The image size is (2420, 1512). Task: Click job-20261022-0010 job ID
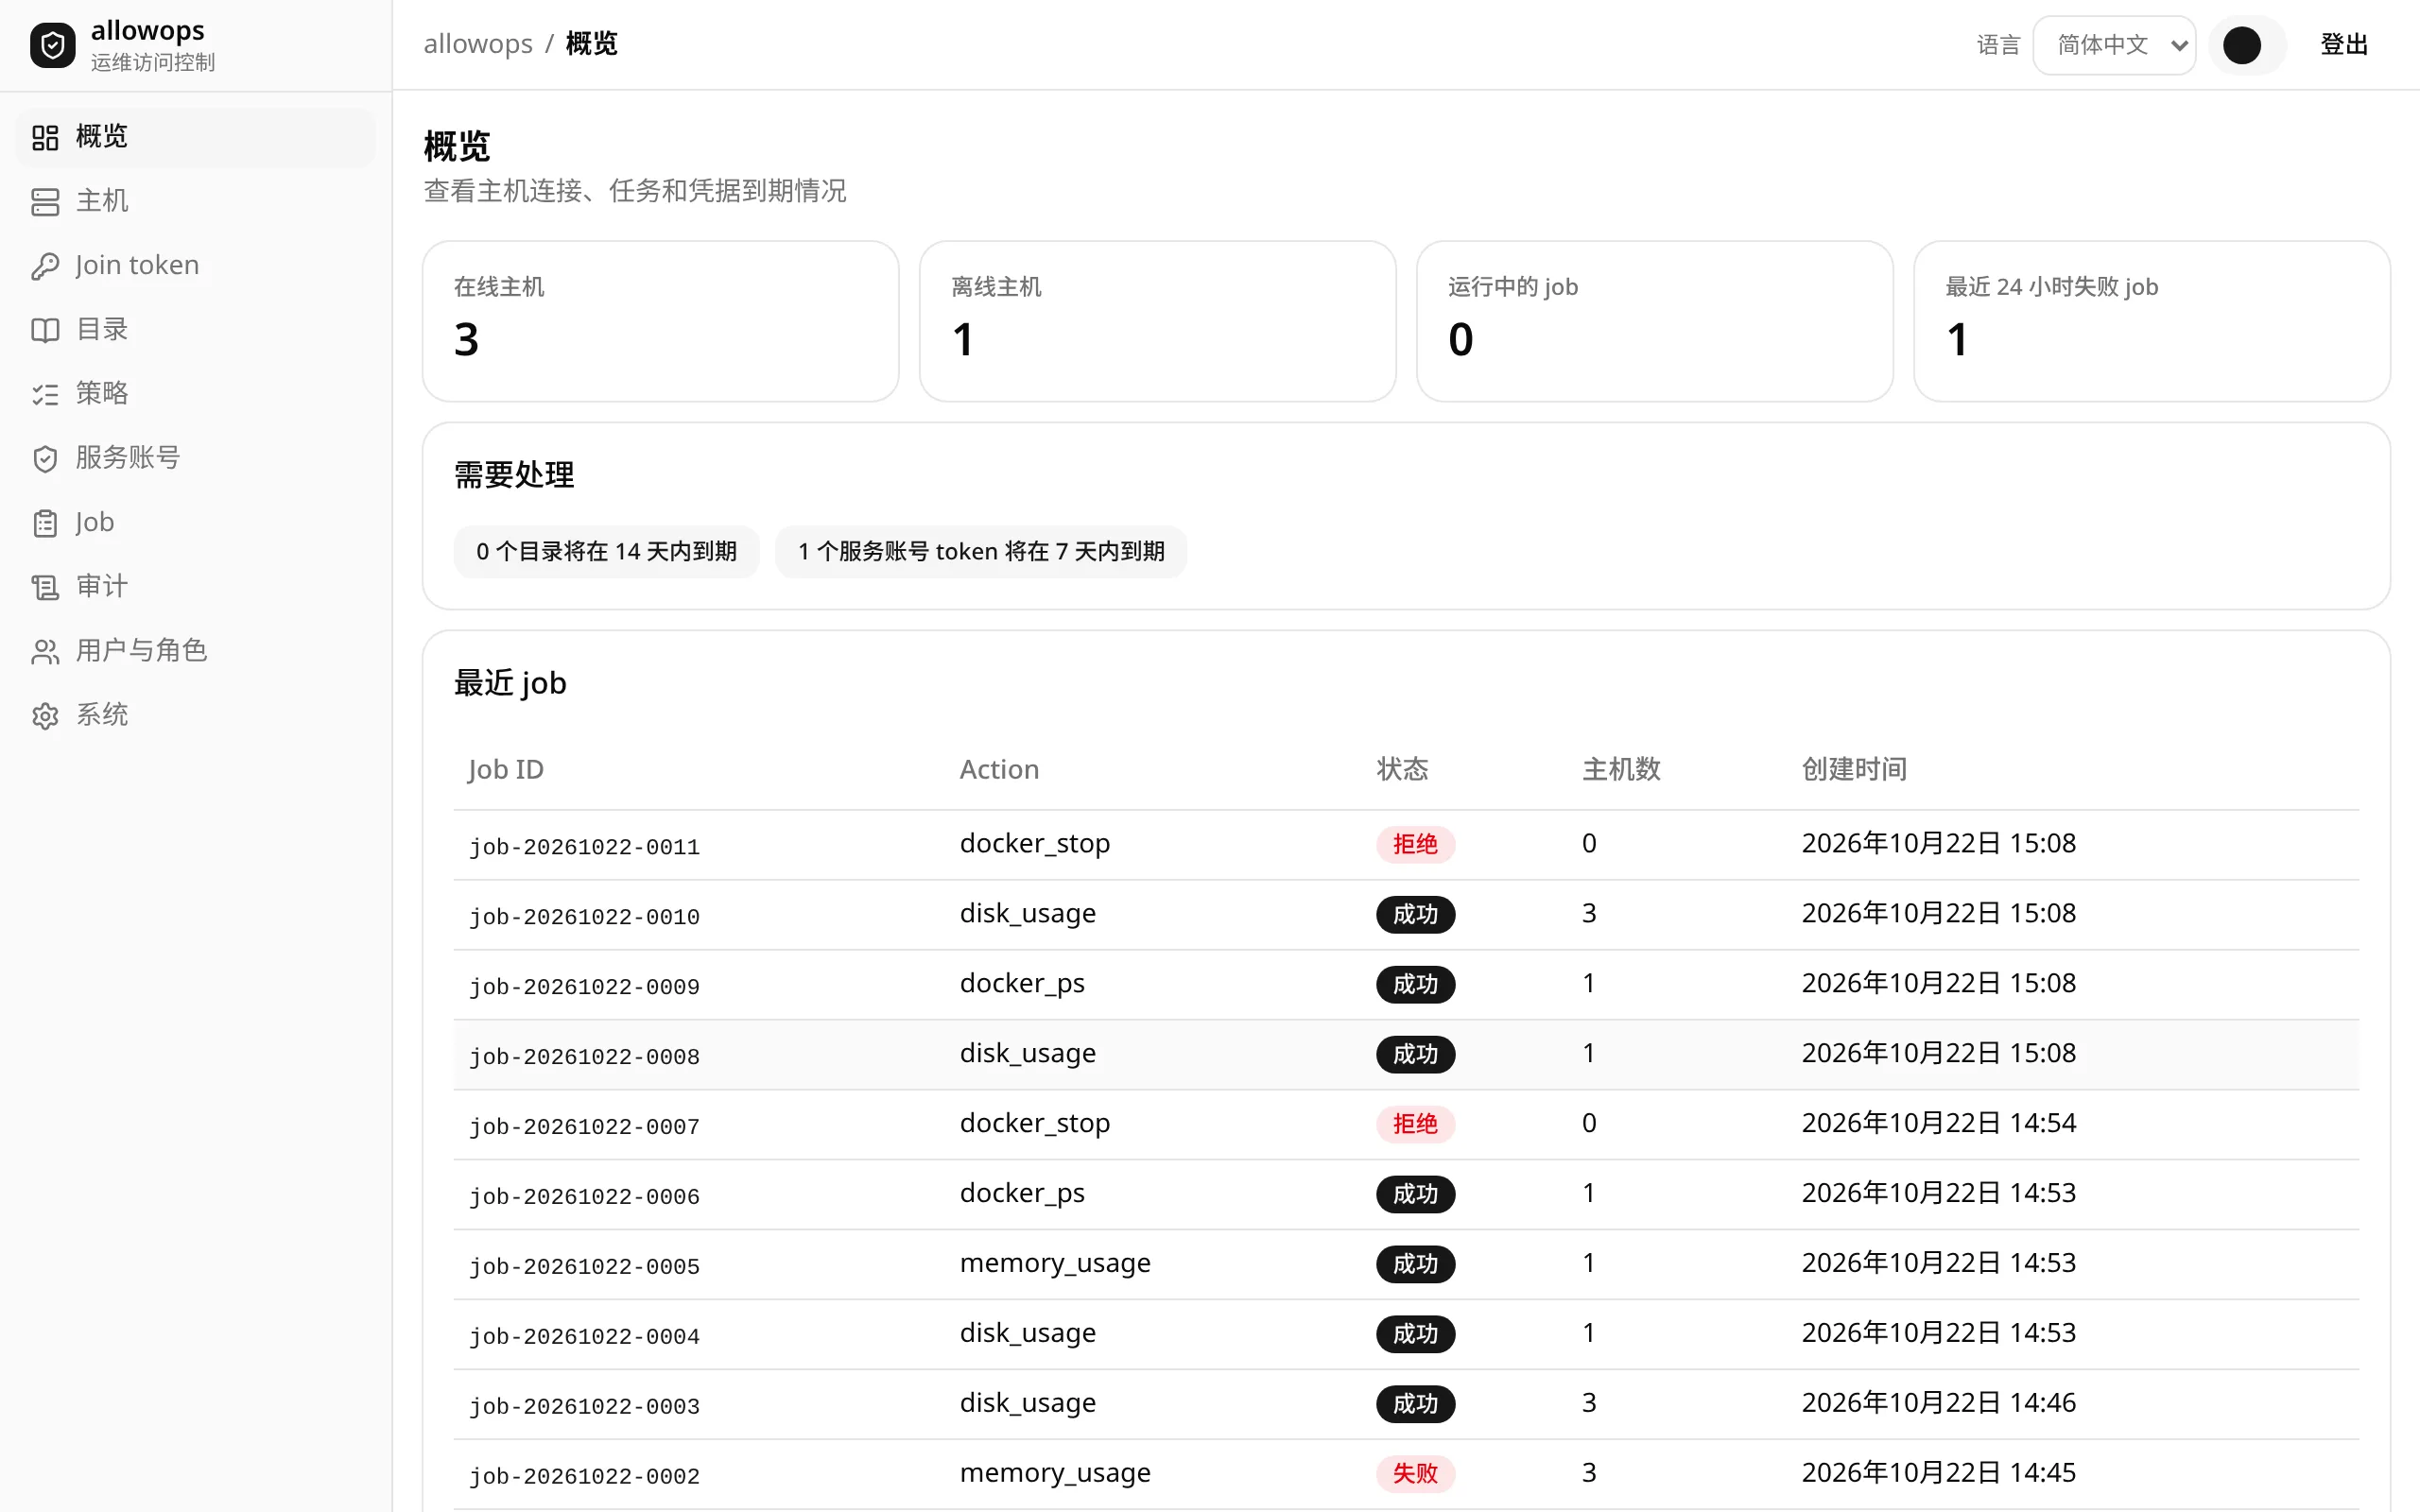[584, 917]
